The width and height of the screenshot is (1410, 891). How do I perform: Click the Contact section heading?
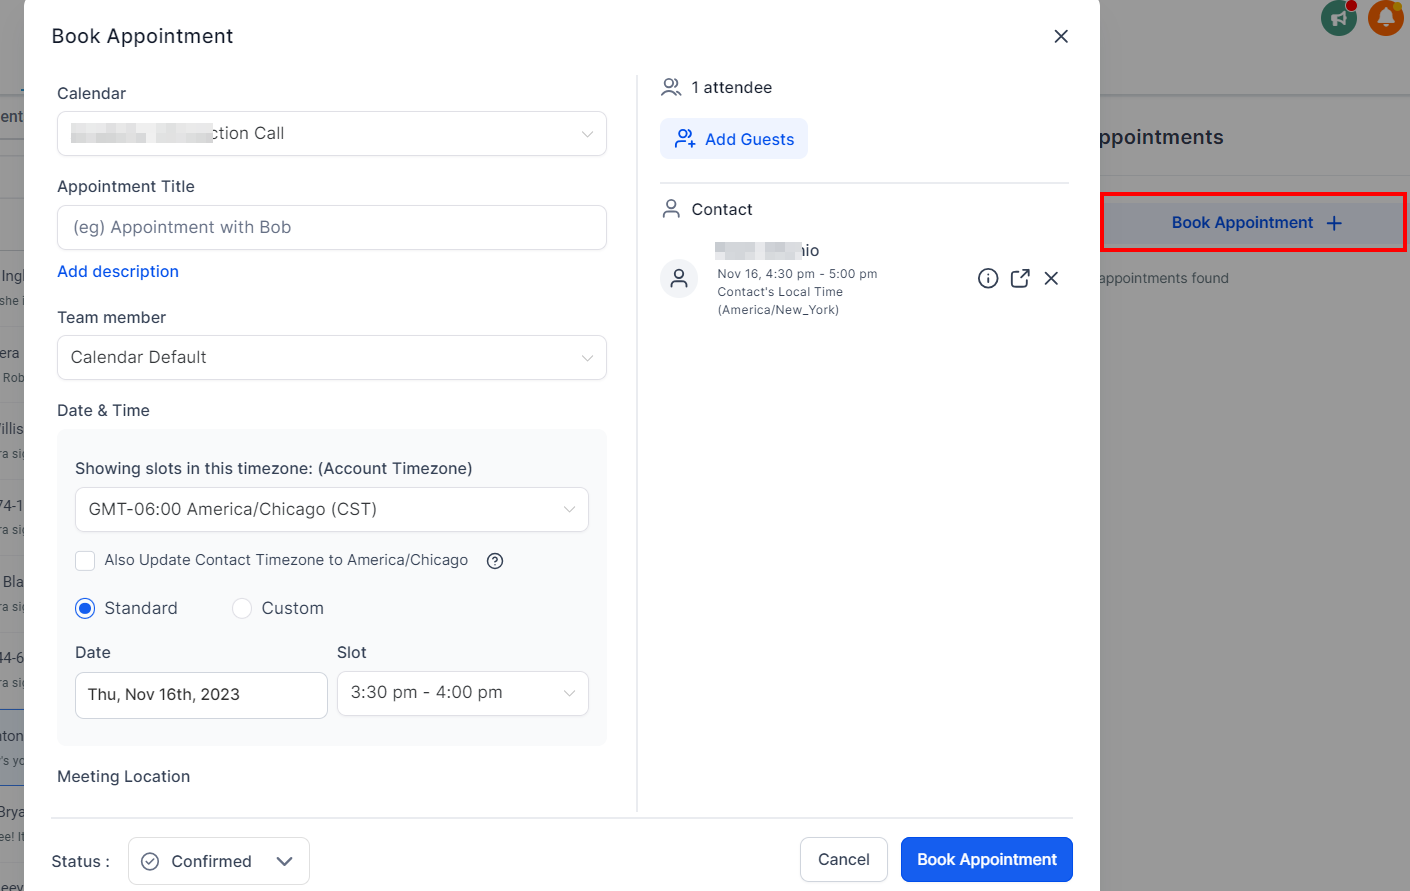coord(722,210)
